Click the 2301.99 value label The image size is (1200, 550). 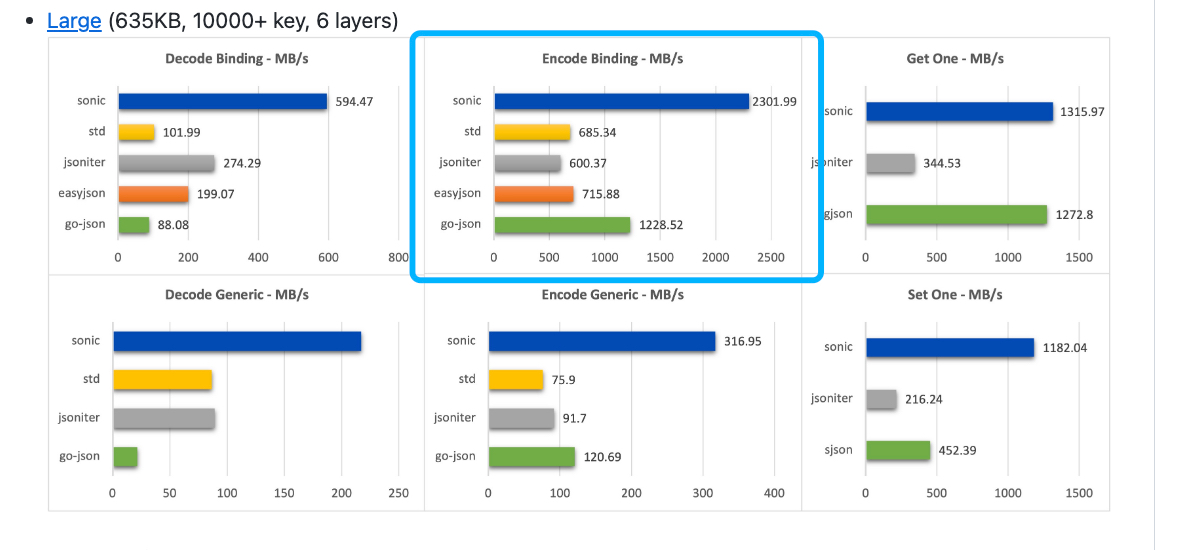point(776,101)
